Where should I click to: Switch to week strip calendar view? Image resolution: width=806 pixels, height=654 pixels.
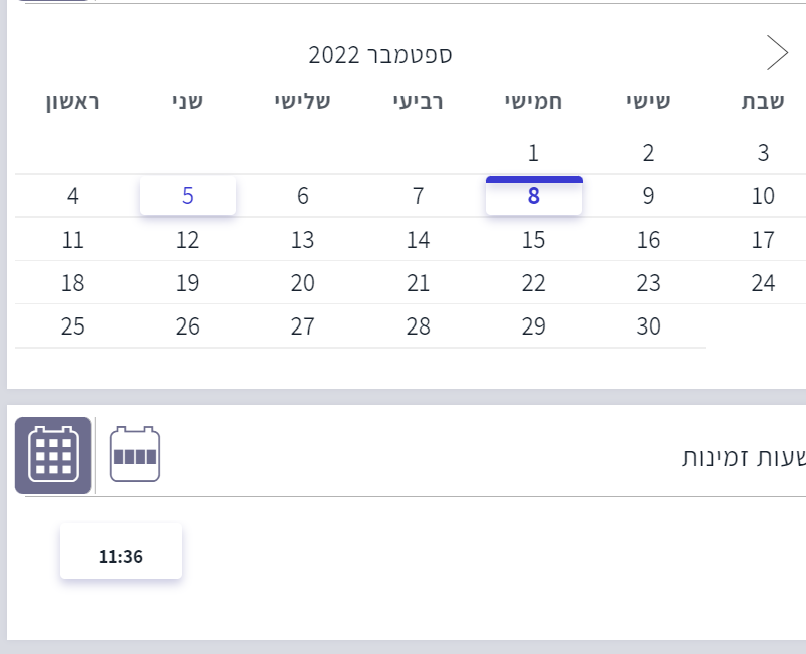(134, 455)
